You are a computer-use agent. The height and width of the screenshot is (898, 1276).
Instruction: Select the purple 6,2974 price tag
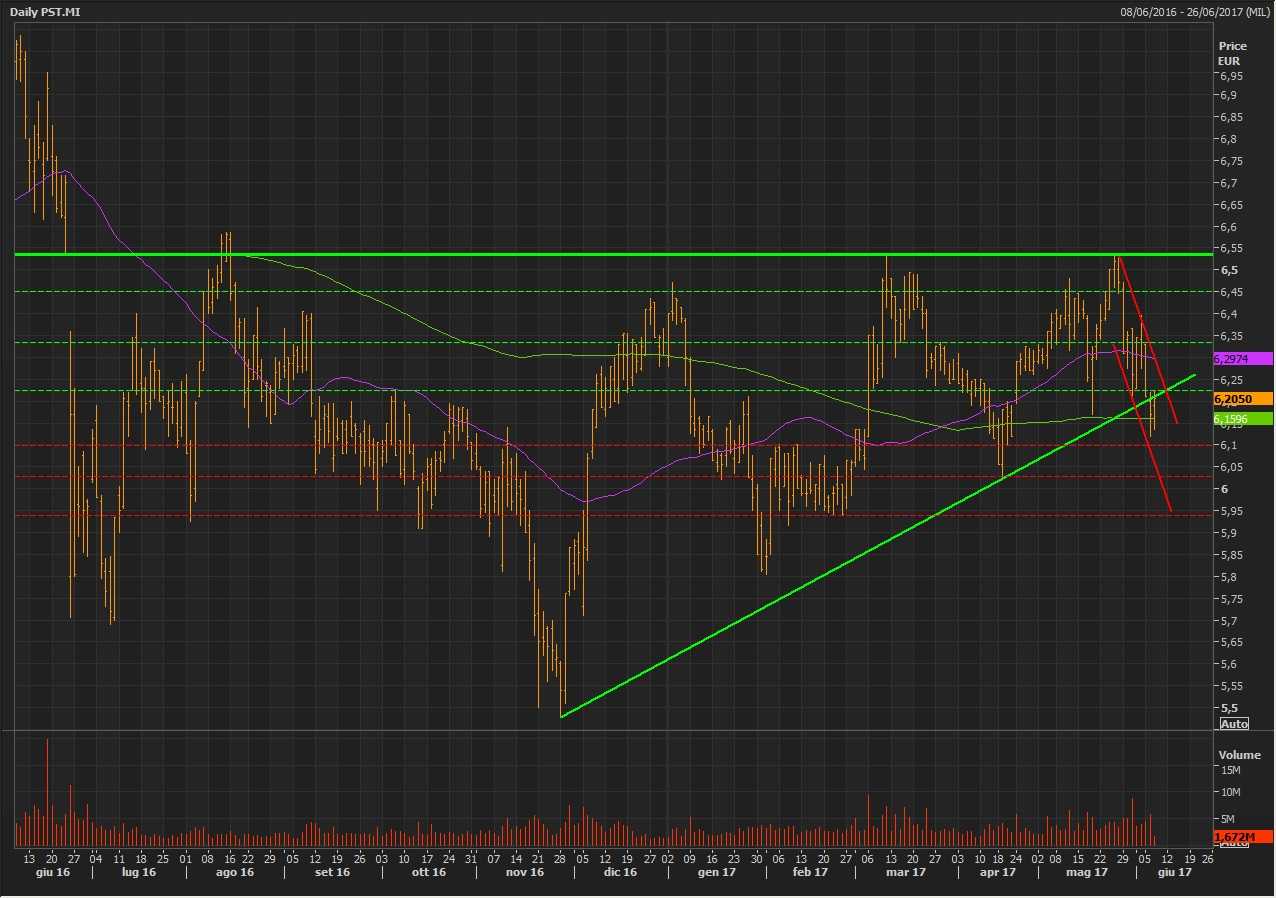(1241, 358)
